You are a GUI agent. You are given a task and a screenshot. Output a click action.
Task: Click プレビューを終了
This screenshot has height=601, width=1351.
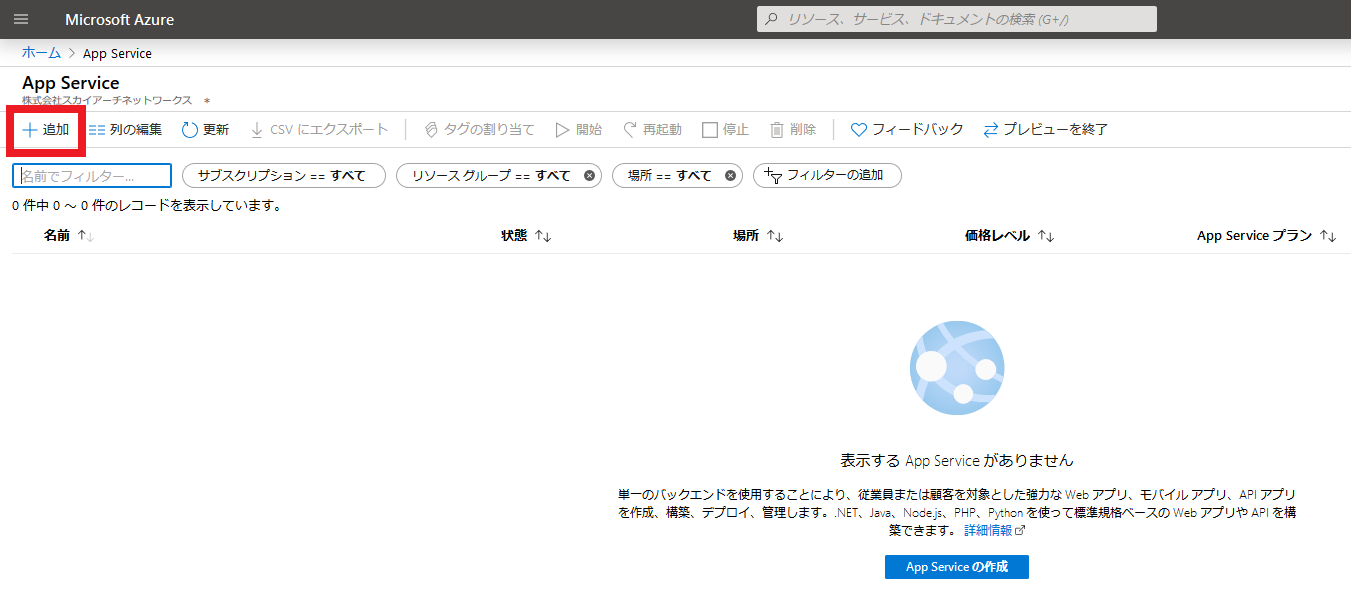[x=1046, y=129]
